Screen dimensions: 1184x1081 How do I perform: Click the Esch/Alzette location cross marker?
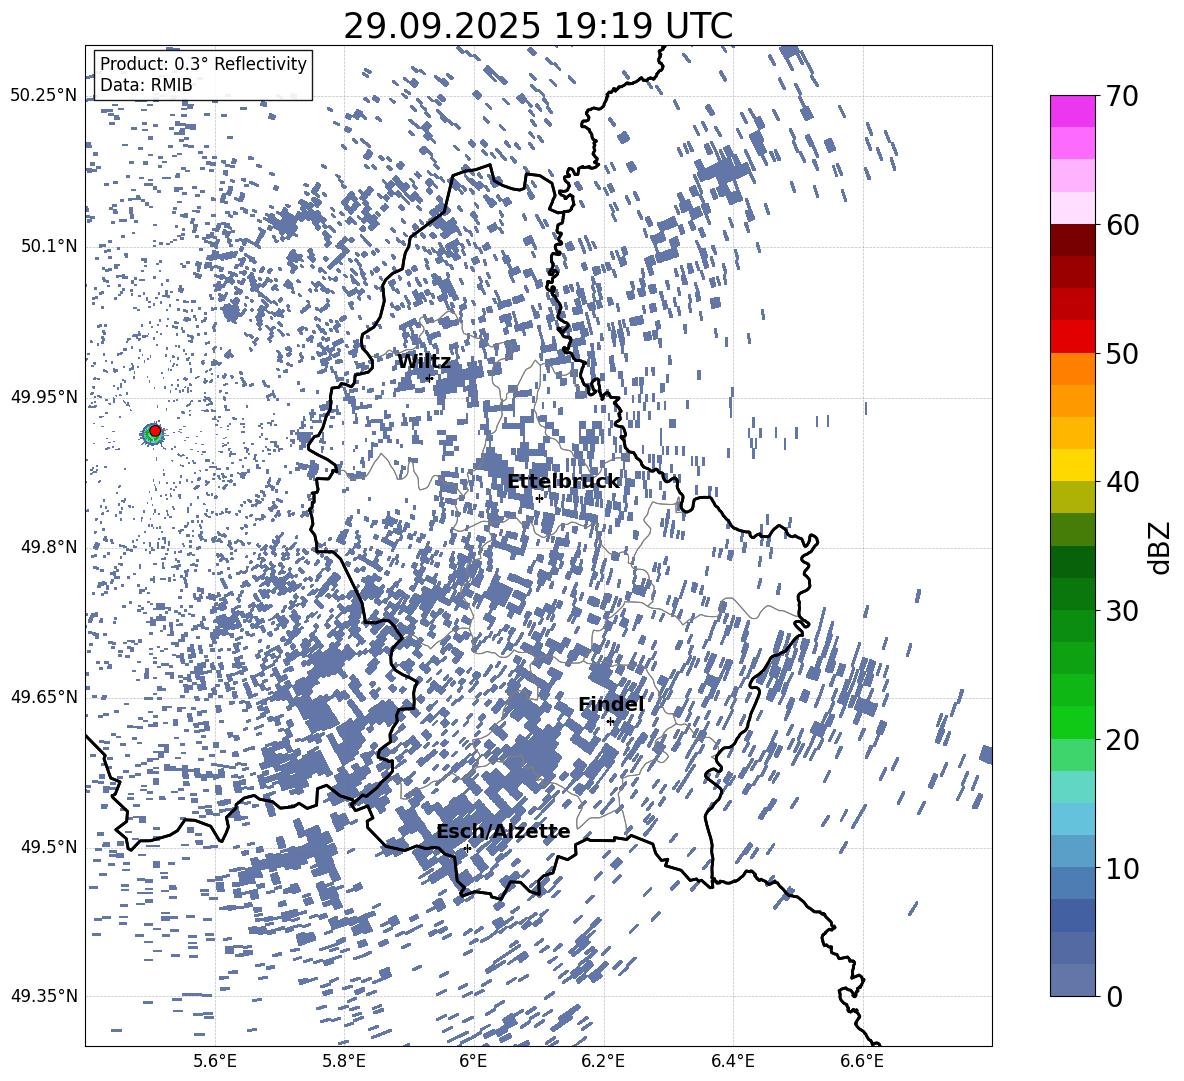point(467,848)
